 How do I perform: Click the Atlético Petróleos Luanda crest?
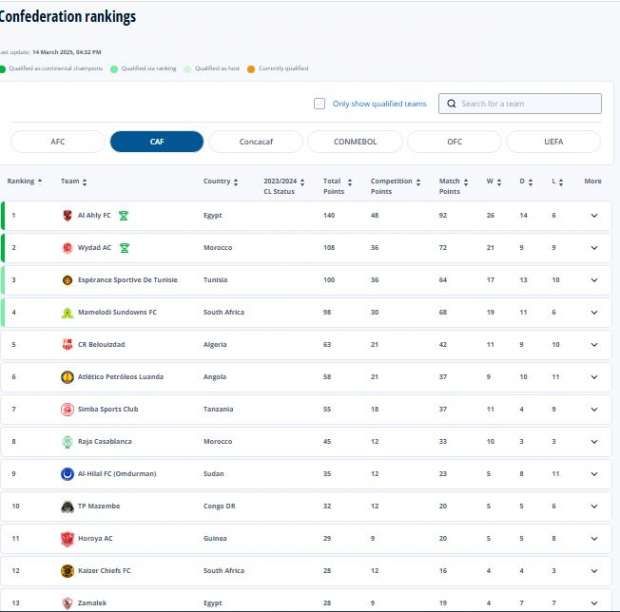click(x=68, y=377)
